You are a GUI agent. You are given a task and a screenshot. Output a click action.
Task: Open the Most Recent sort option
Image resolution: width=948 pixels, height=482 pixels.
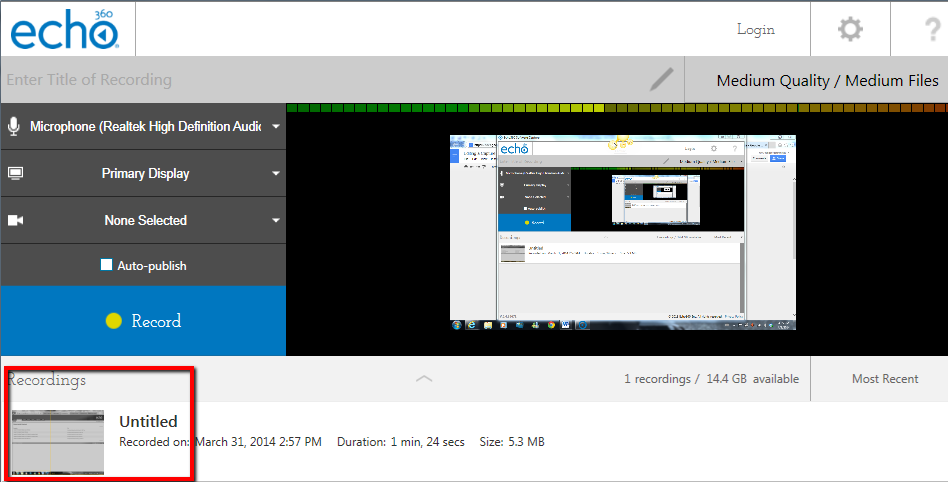click(885, 379)
